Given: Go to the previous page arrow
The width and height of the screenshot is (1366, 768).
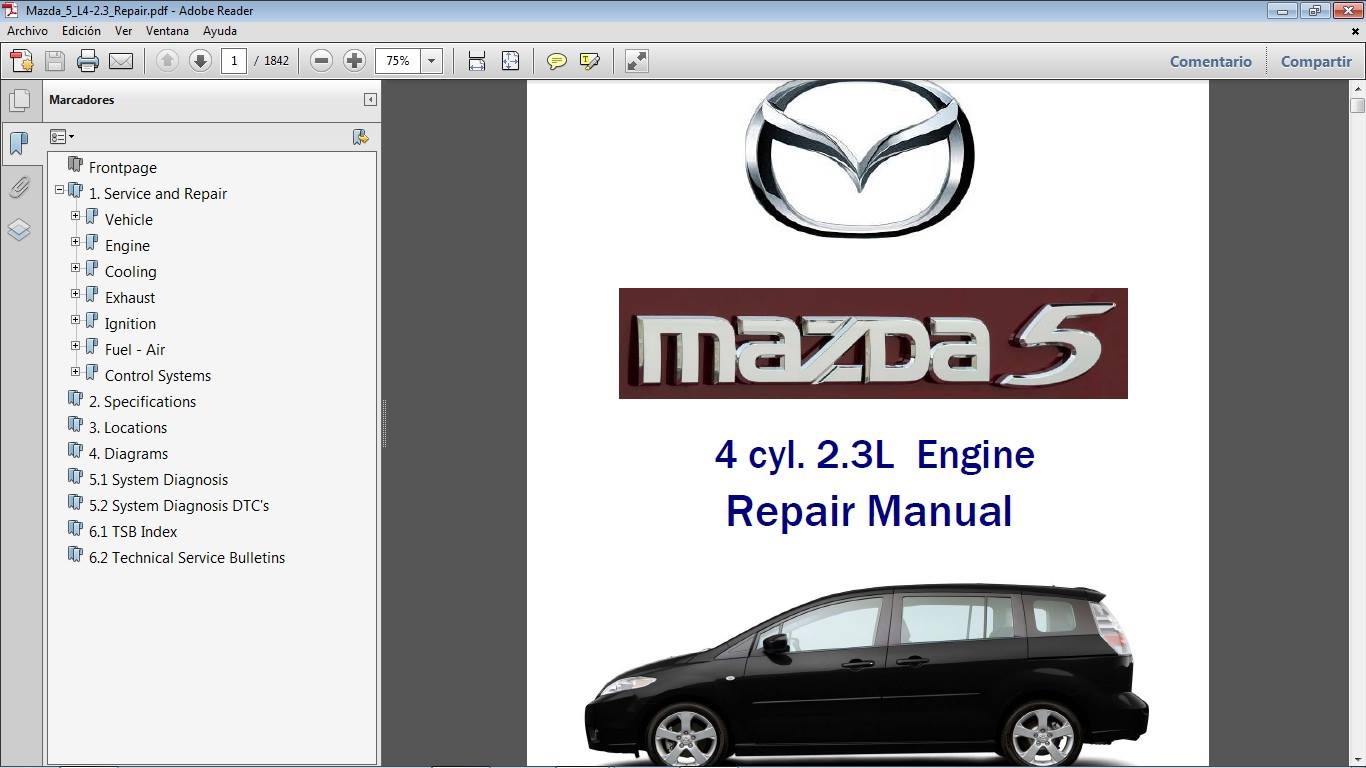Looking at the screenshot, I should point(167,61).
